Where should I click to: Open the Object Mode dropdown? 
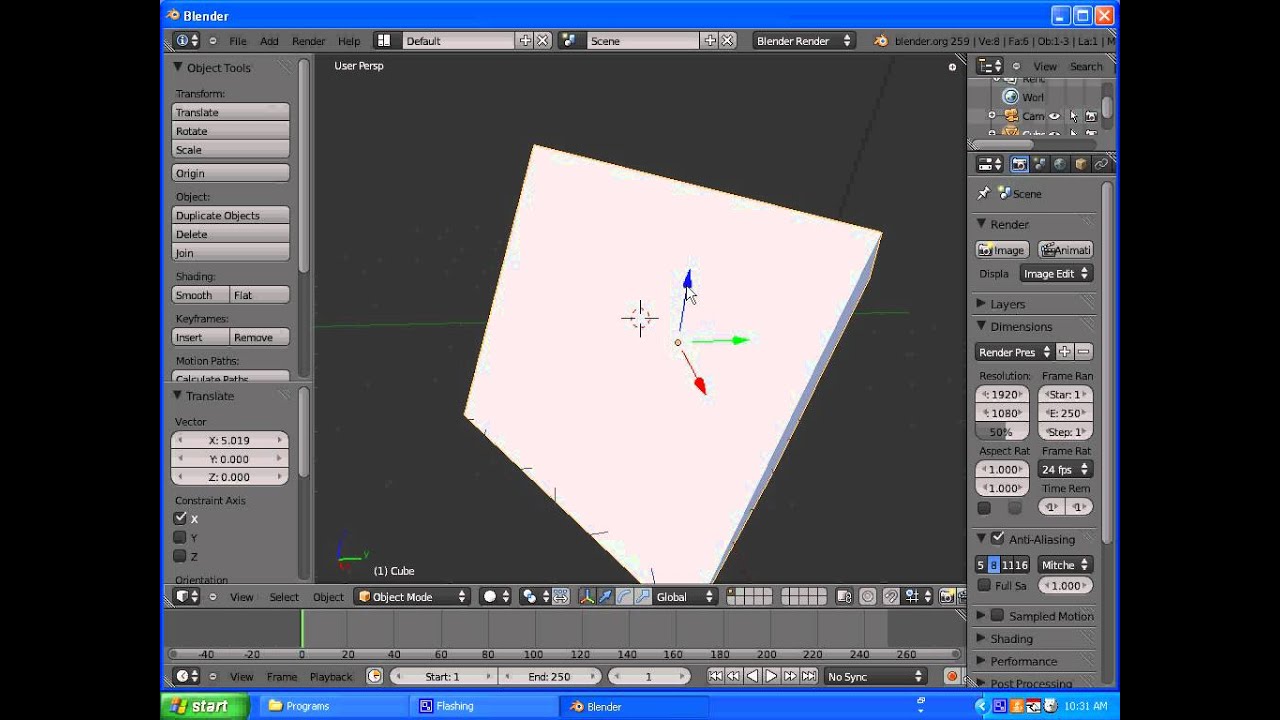412,596
